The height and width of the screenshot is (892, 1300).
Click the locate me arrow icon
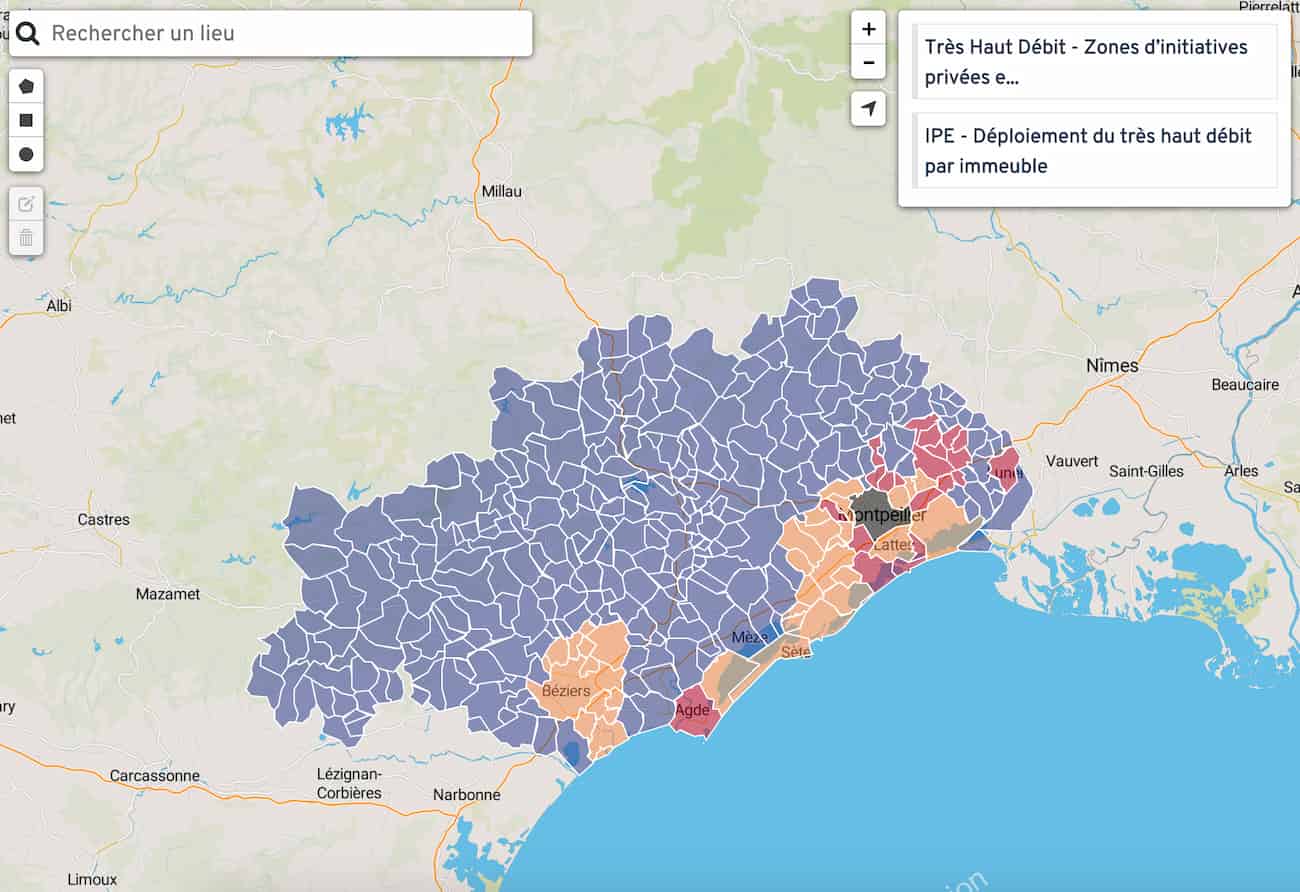tap(868, 109)
